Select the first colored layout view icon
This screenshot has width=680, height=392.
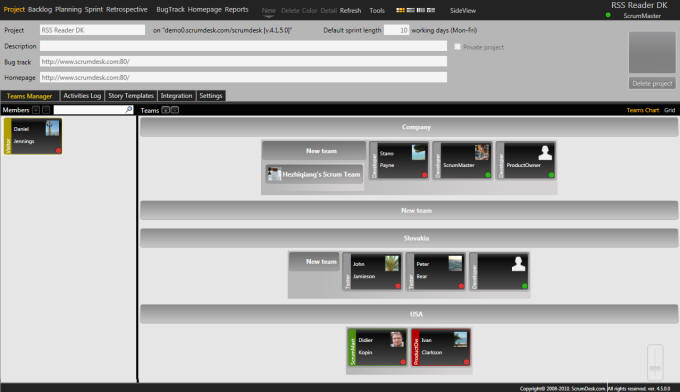pos(400,10)
